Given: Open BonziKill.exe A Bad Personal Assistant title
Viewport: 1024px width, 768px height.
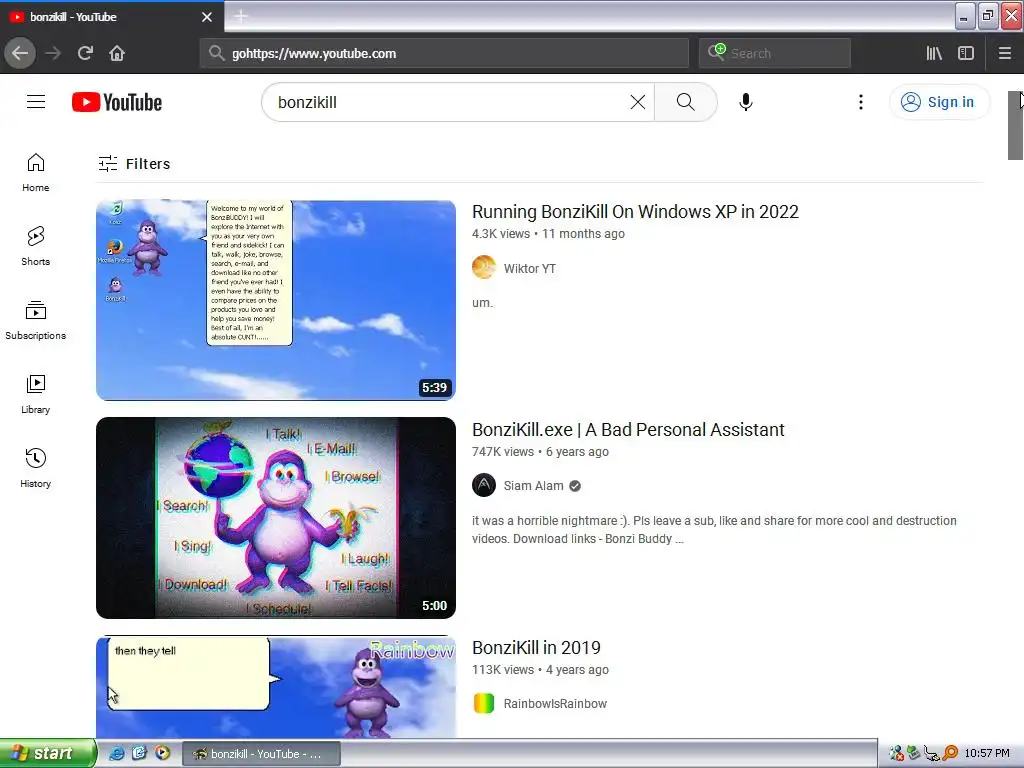Looking at the screenshot, I should (x=628, y=430).
